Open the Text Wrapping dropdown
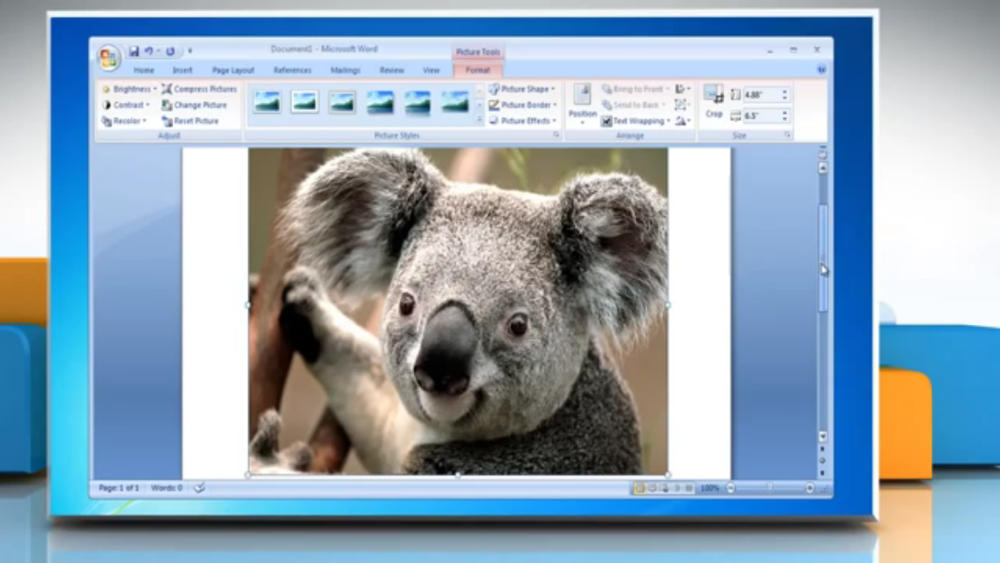 [636, 121]
